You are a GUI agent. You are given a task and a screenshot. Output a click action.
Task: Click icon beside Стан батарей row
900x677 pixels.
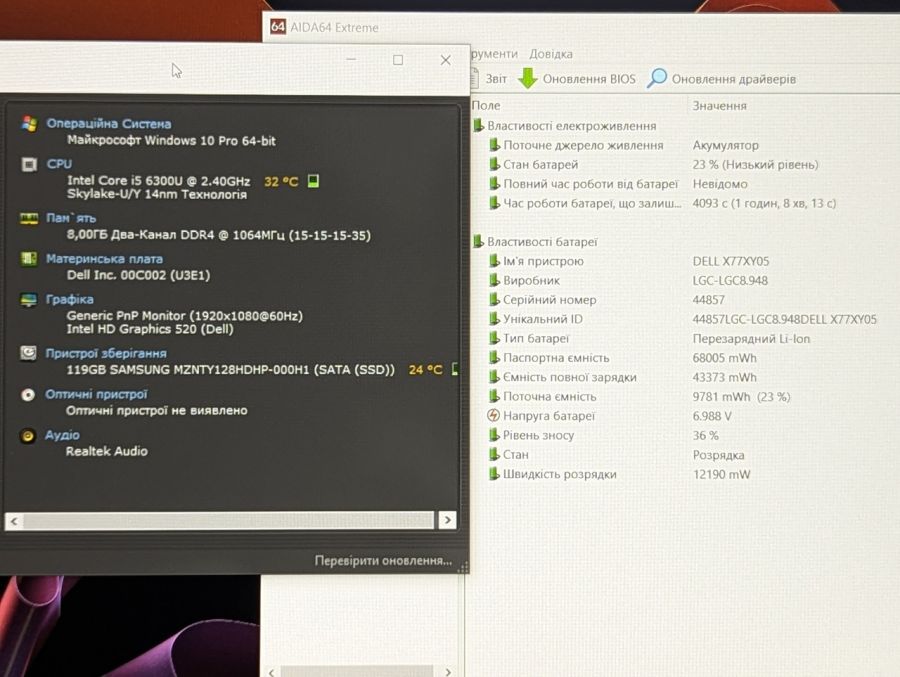494,164
